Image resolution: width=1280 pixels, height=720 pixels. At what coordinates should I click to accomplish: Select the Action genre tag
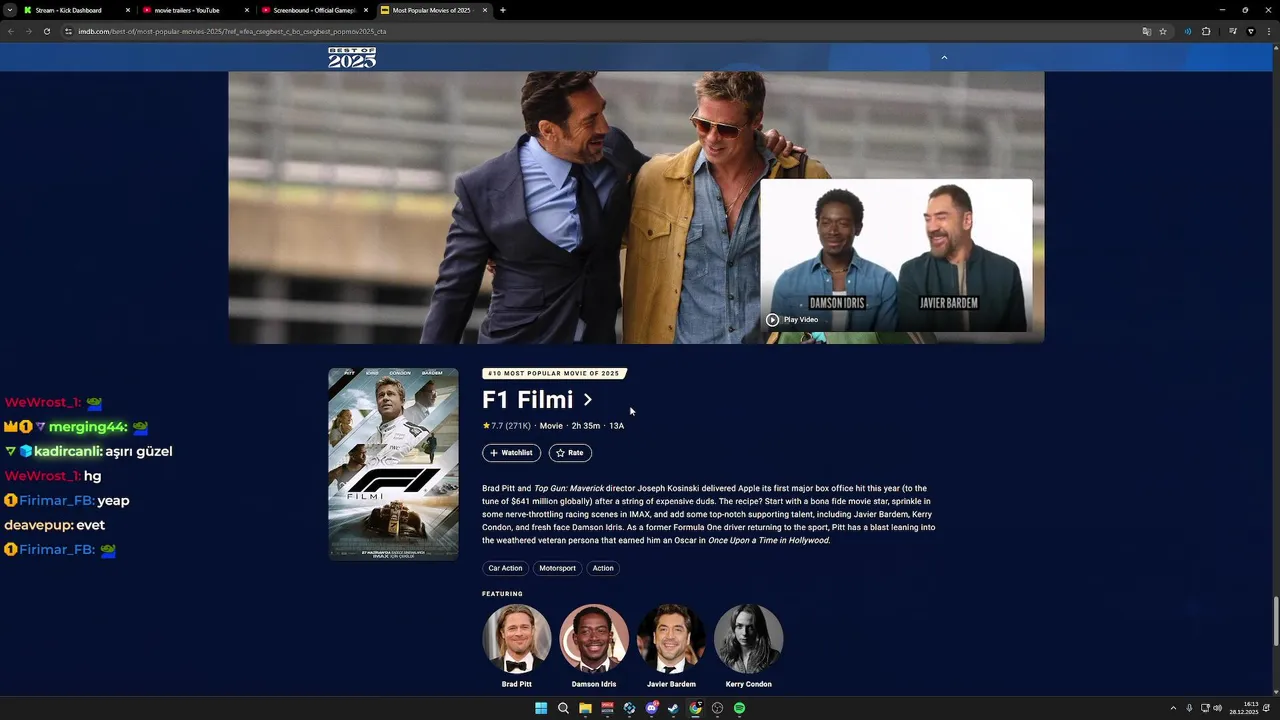[x=603, y=568]
